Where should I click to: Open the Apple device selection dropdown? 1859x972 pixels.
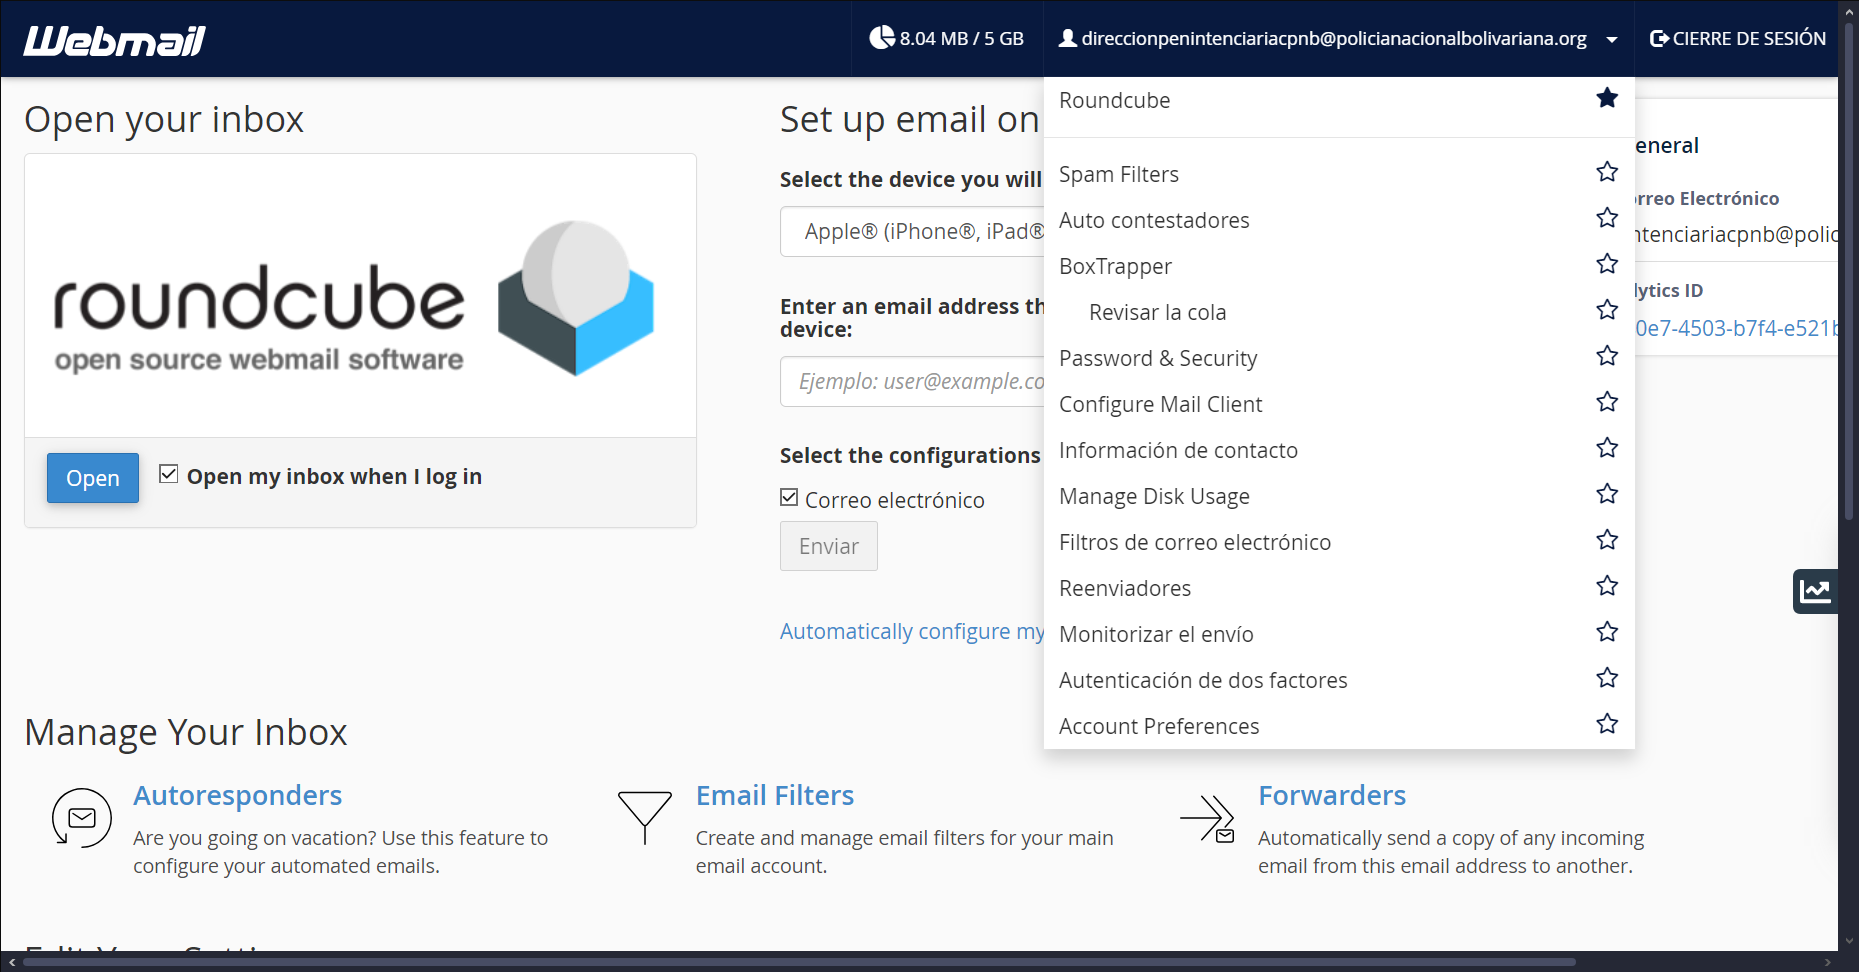[x=912, y=232]
